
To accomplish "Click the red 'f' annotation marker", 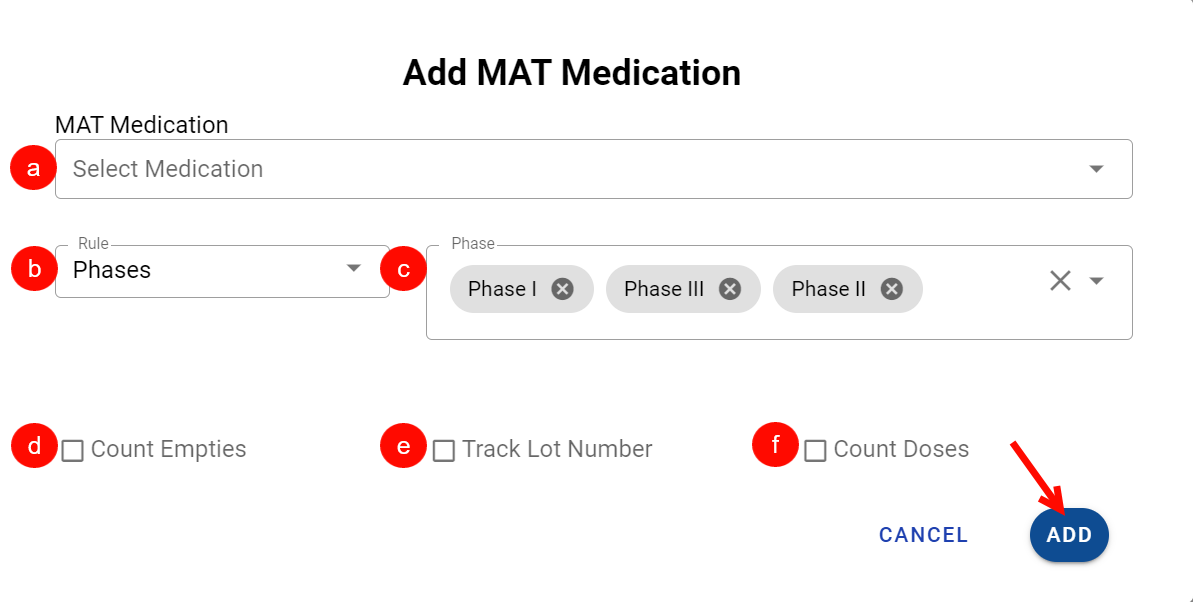I will point(775,445).
